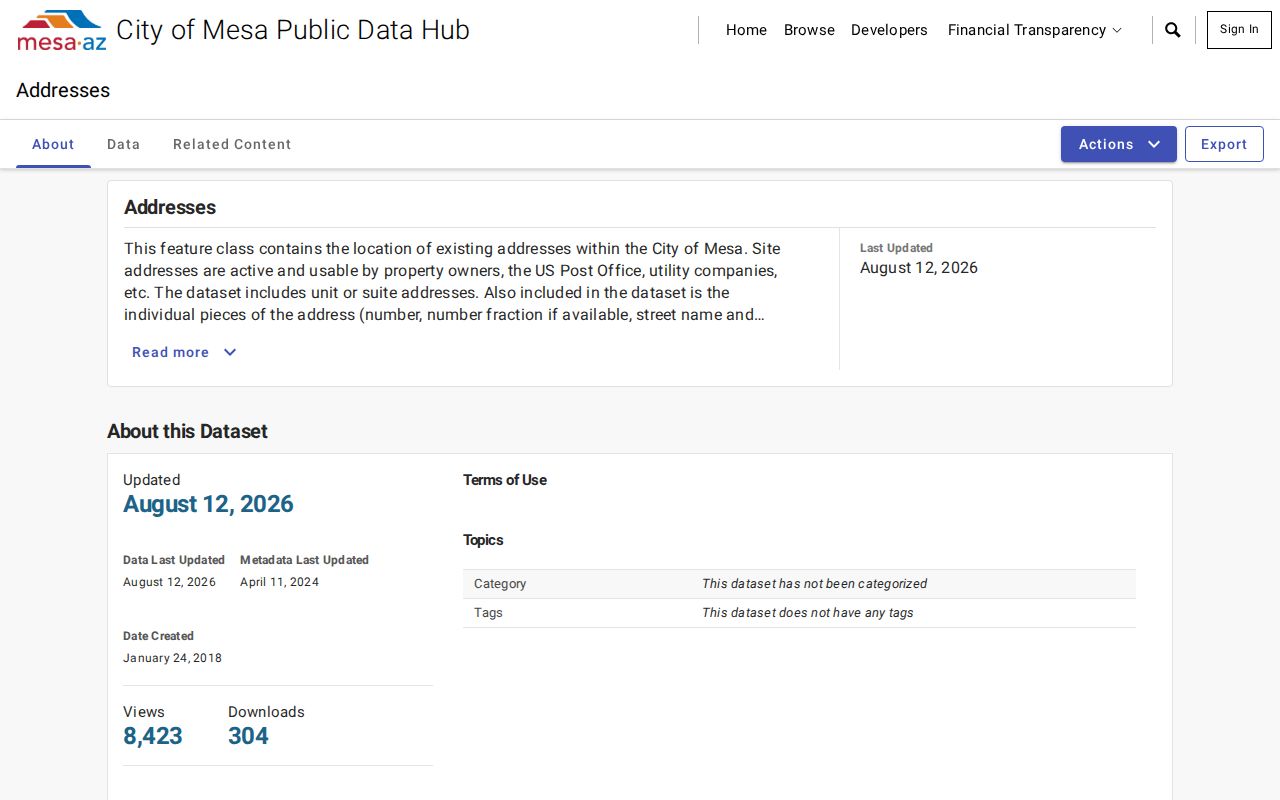Click the mesa-az logo
The height and width of the screenshot is (800, 1280).
(x=62, y=30)
